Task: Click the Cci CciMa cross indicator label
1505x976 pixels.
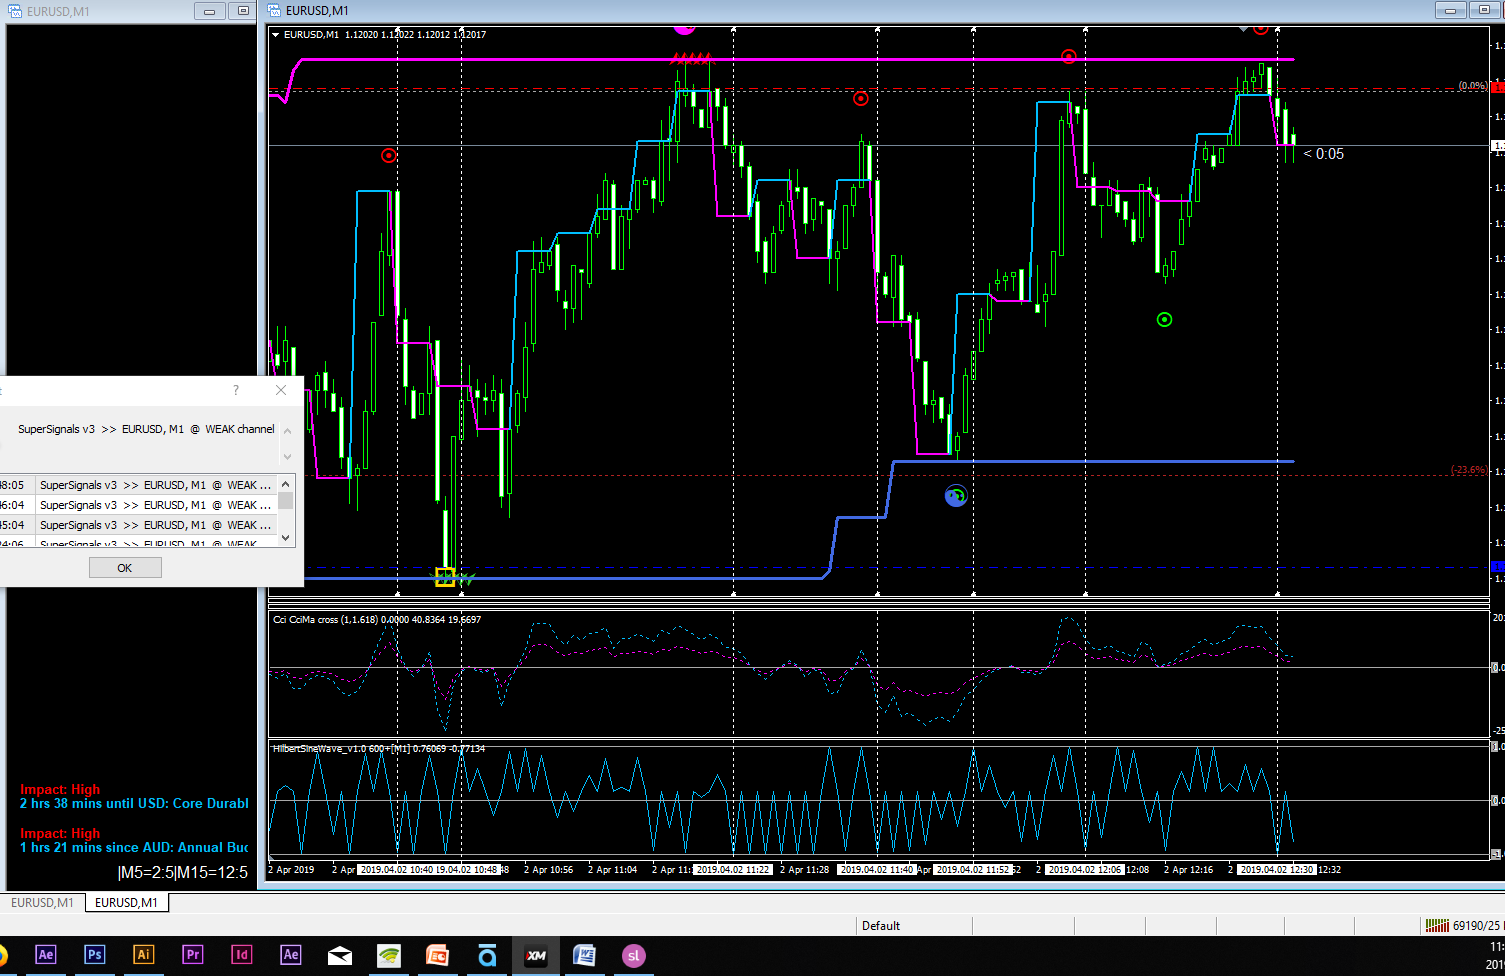Action: pyautogui.click(x=377, y=620)
